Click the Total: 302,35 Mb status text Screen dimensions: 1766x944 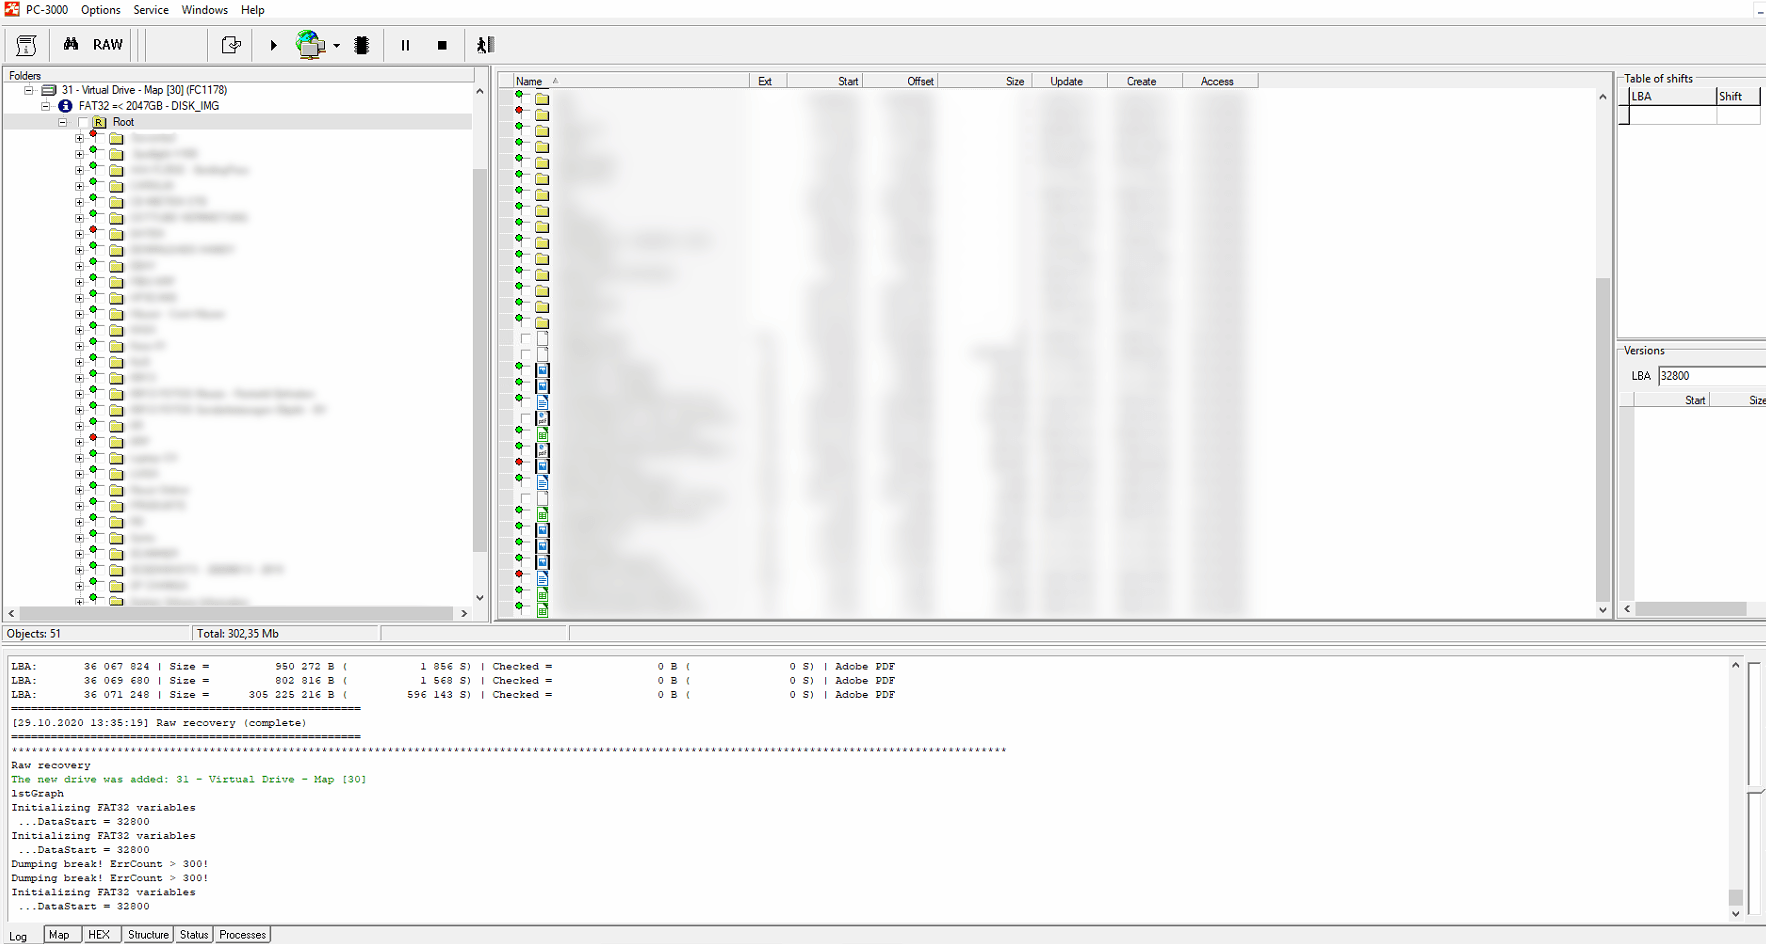pyautogui.click(x=238, y=634)
